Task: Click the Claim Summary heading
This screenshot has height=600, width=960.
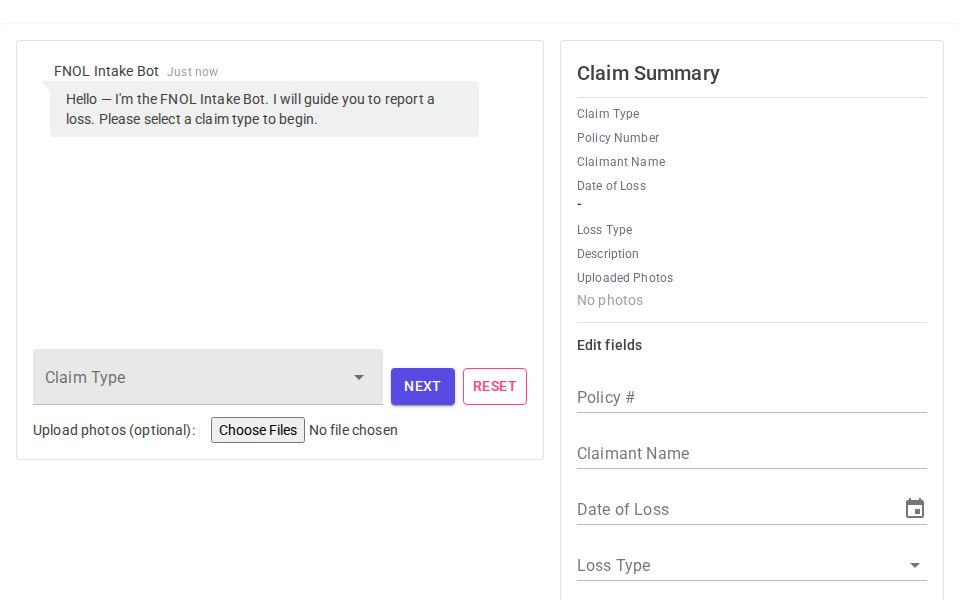Action: (648, 73)
